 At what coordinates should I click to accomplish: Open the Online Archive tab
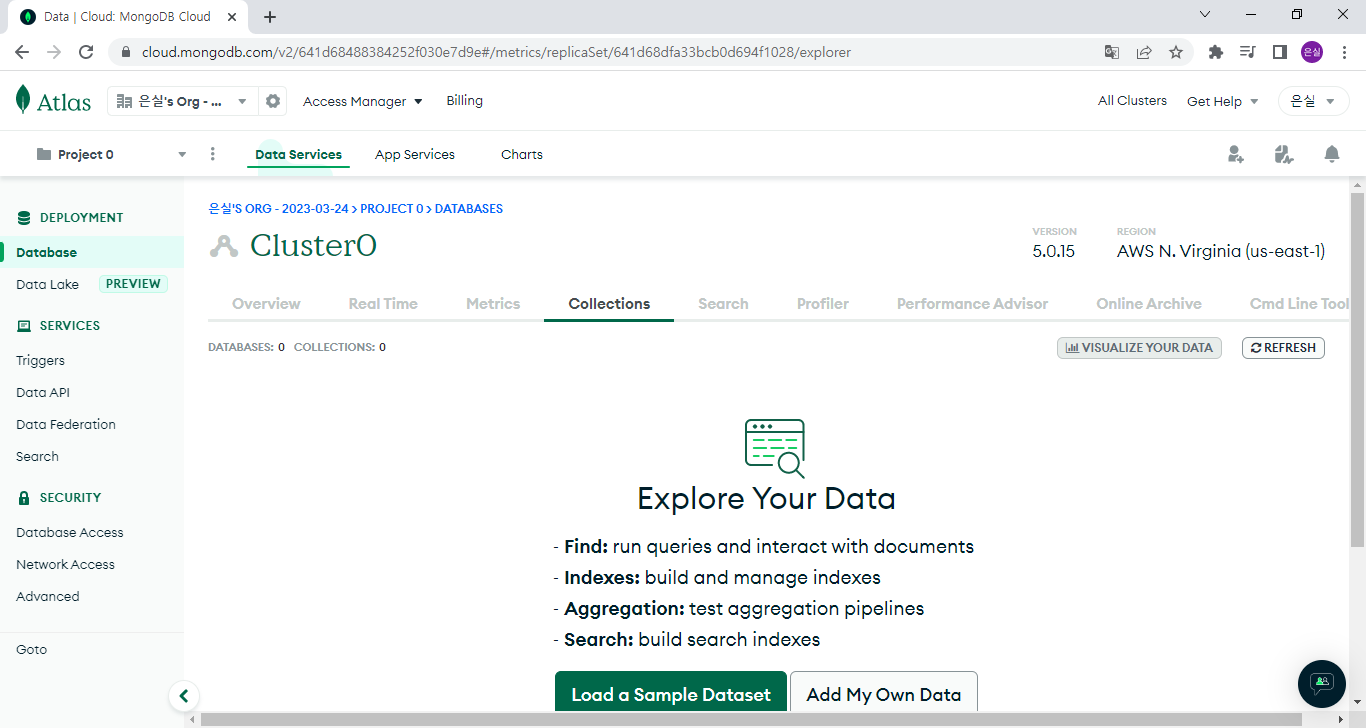click(x=1149, y=303)
